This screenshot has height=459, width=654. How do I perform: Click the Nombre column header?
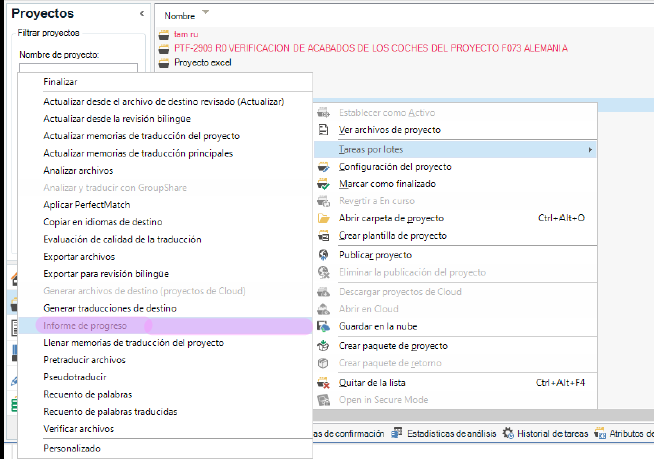click(180, 16)
